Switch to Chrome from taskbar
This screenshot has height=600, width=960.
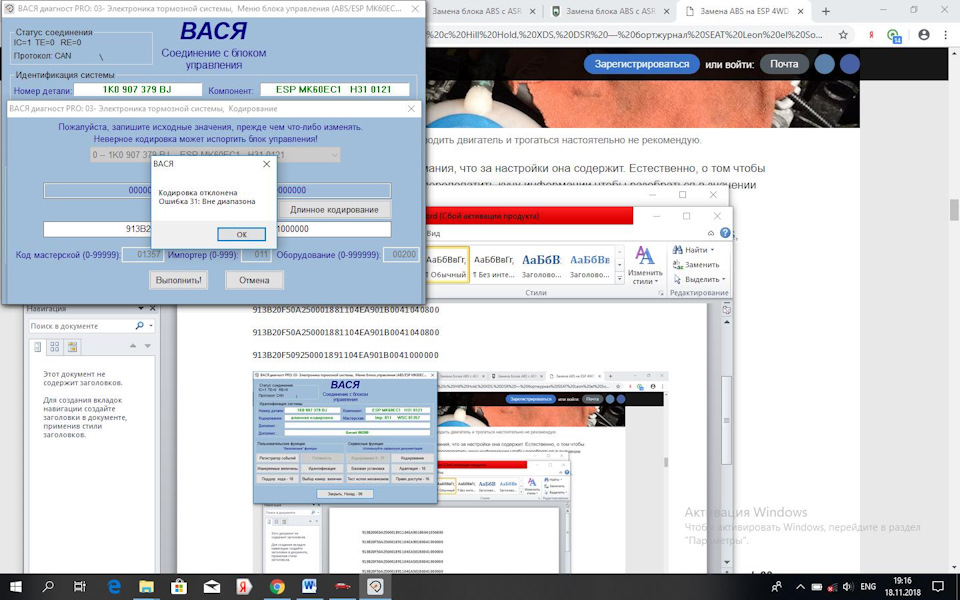[x=277, y=587]
